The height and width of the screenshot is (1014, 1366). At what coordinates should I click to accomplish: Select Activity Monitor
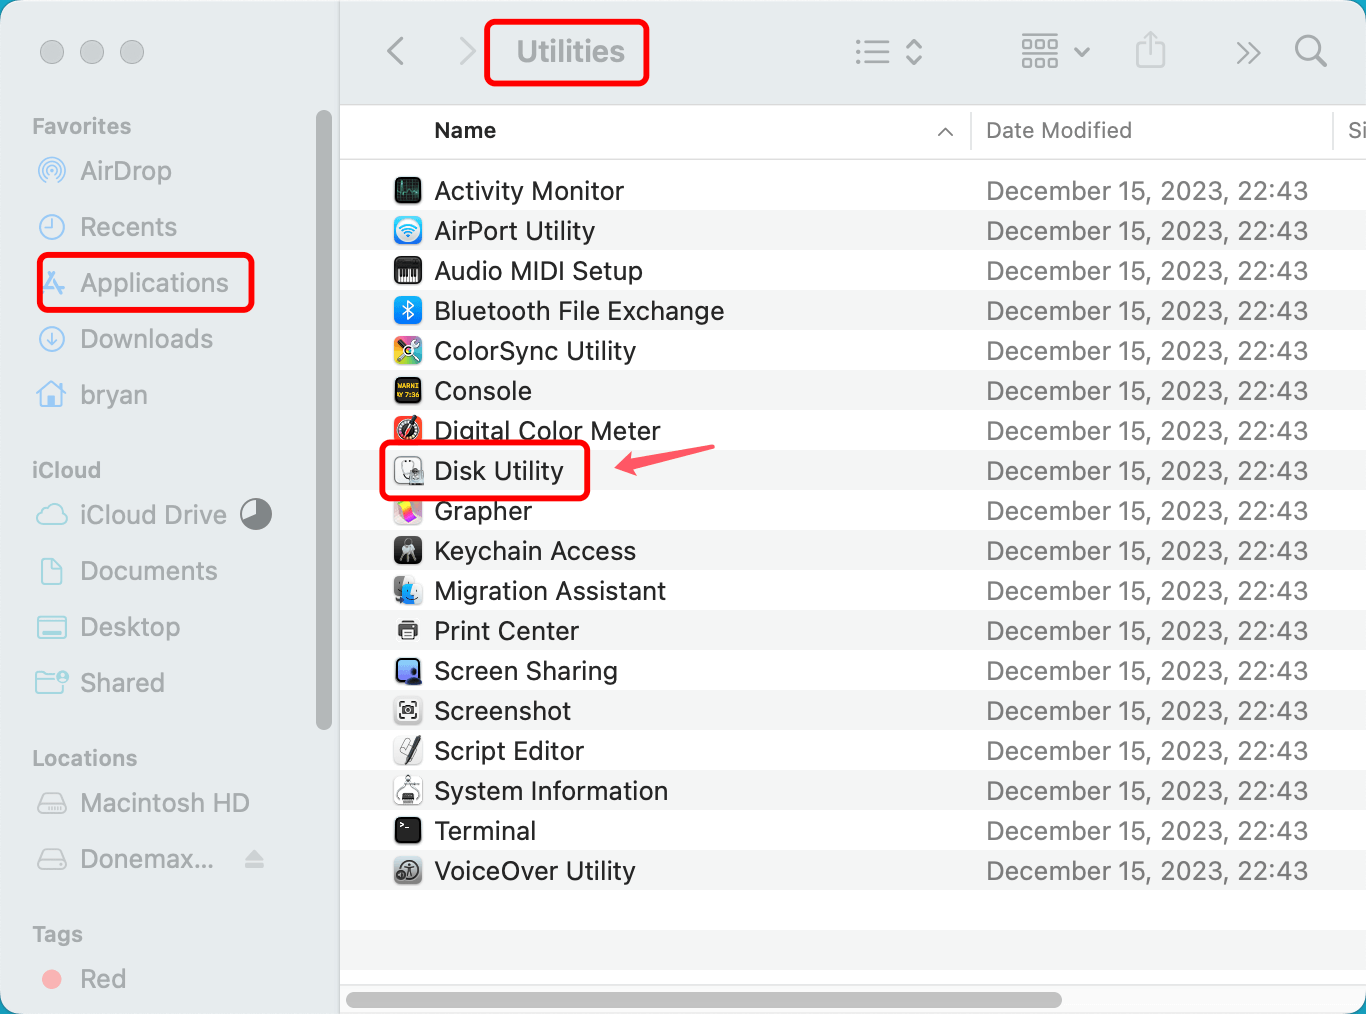pyautogui.click(x=529, y=190)
